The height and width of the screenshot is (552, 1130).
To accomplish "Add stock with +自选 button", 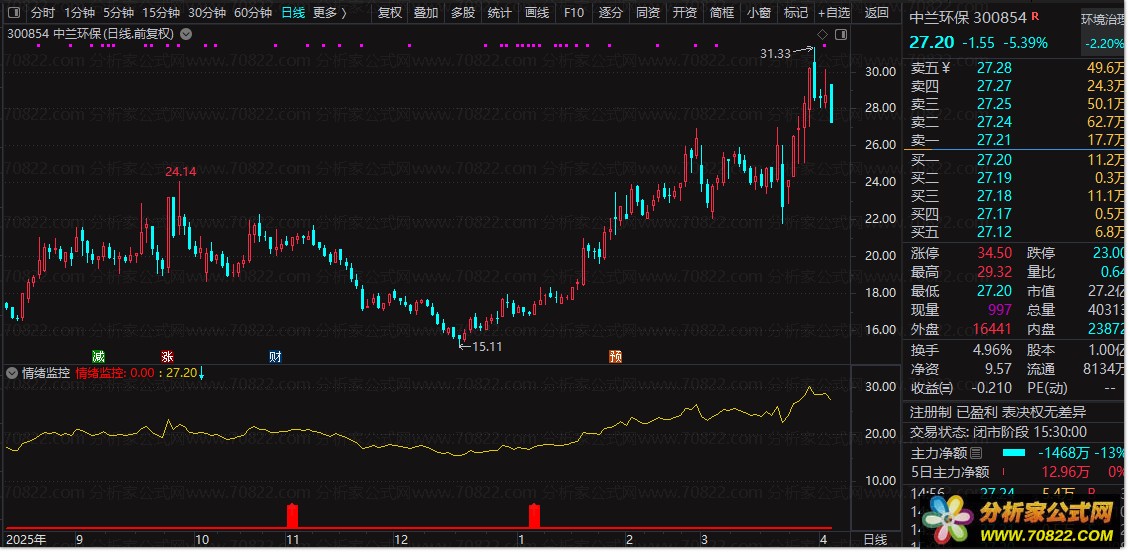I will click(x=834, y=12).
